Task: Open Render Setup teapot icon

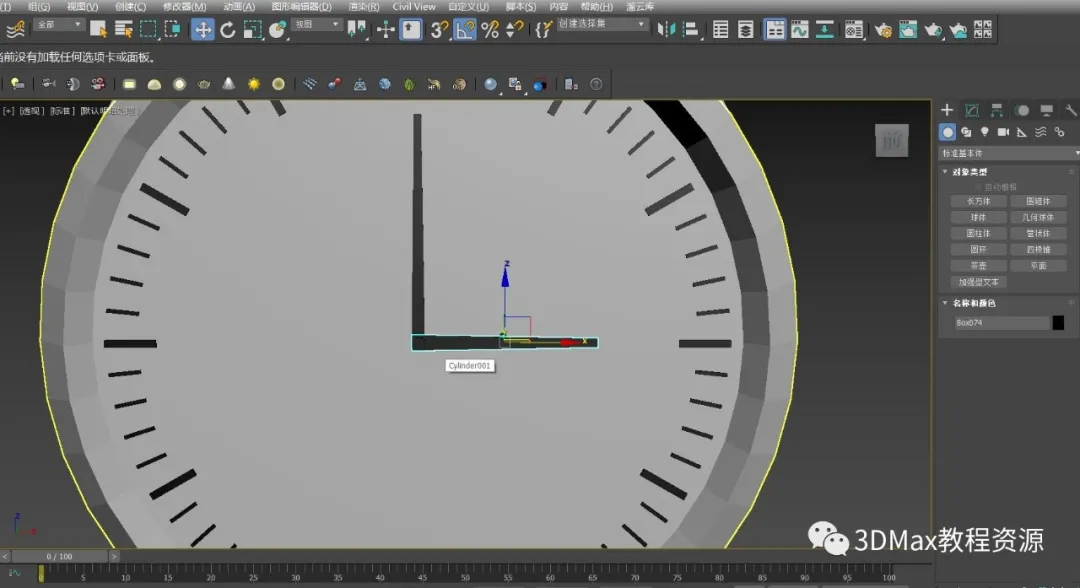Action: 883,30
